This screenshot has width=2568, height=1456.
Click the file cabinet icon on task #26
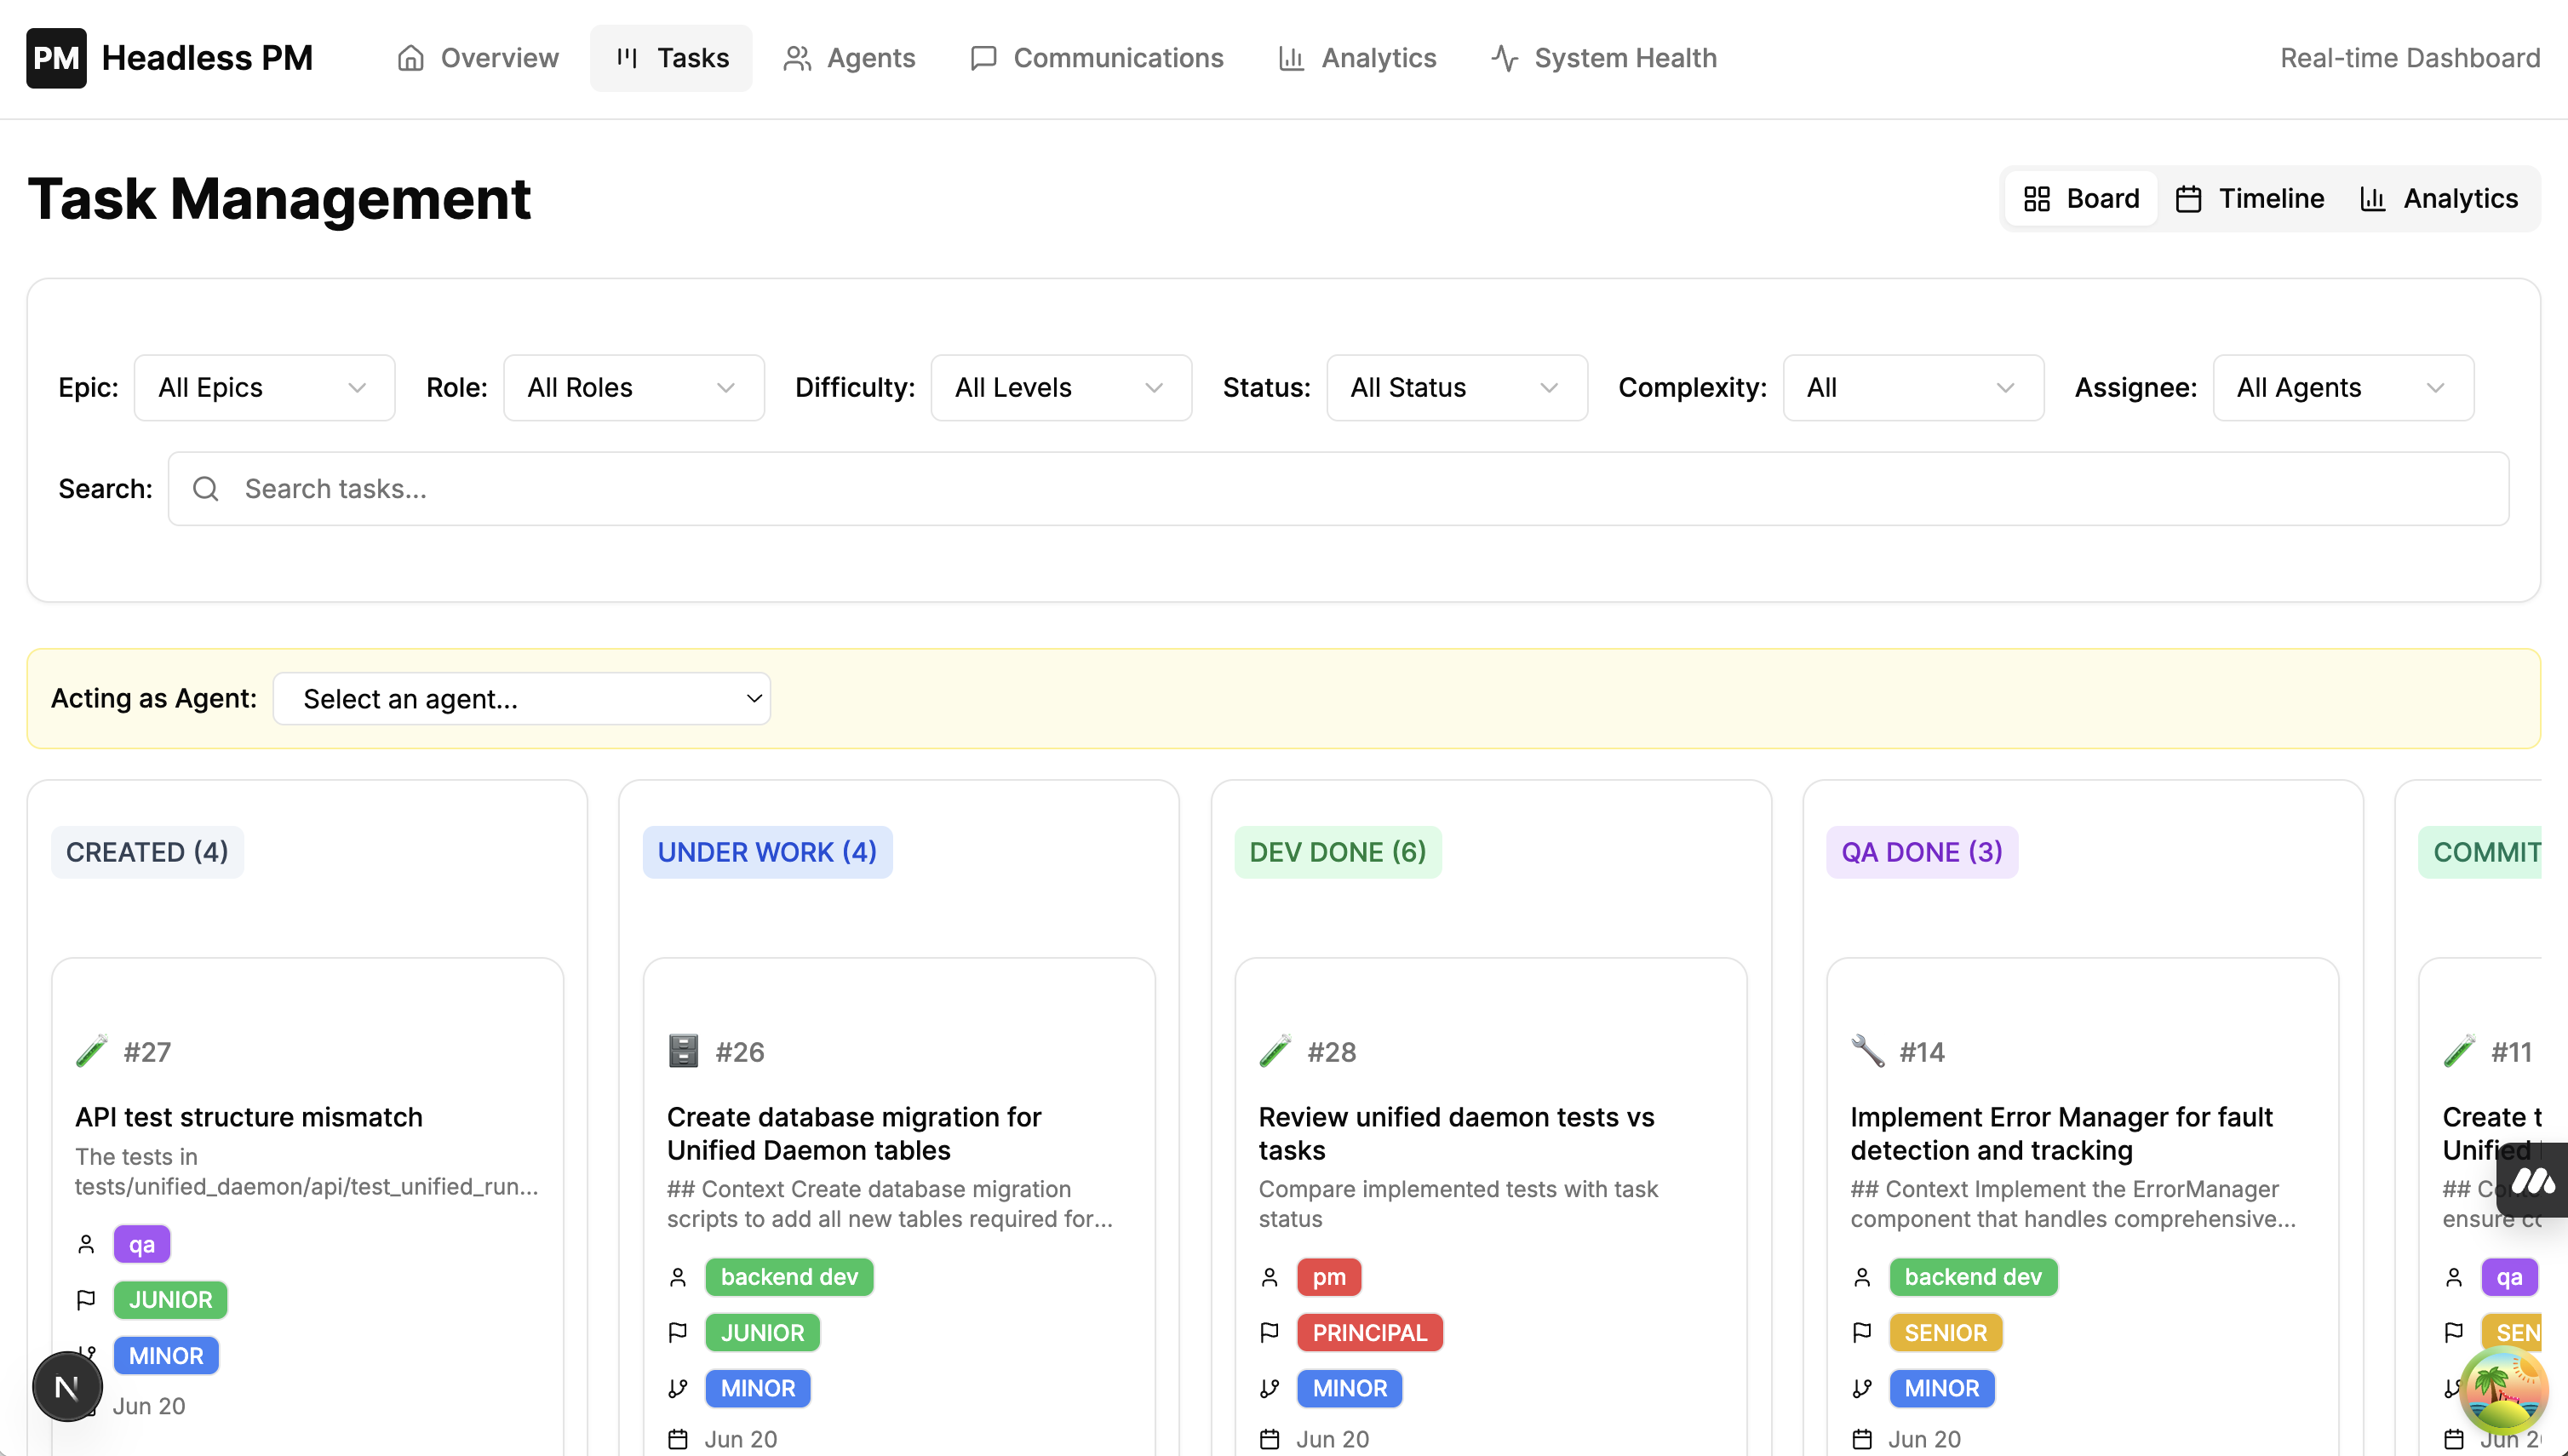coord(683,1051)
